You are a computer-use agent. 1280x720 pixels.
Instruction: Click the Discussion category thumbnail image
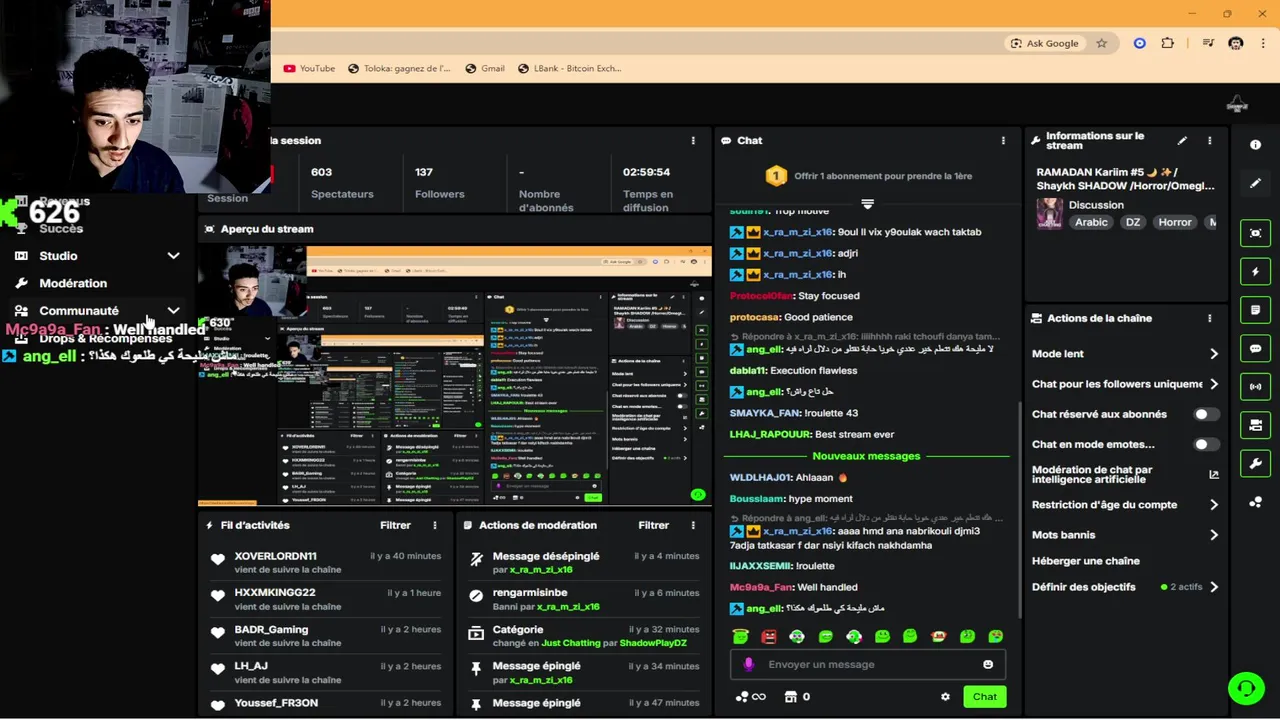click(1049, 213)
